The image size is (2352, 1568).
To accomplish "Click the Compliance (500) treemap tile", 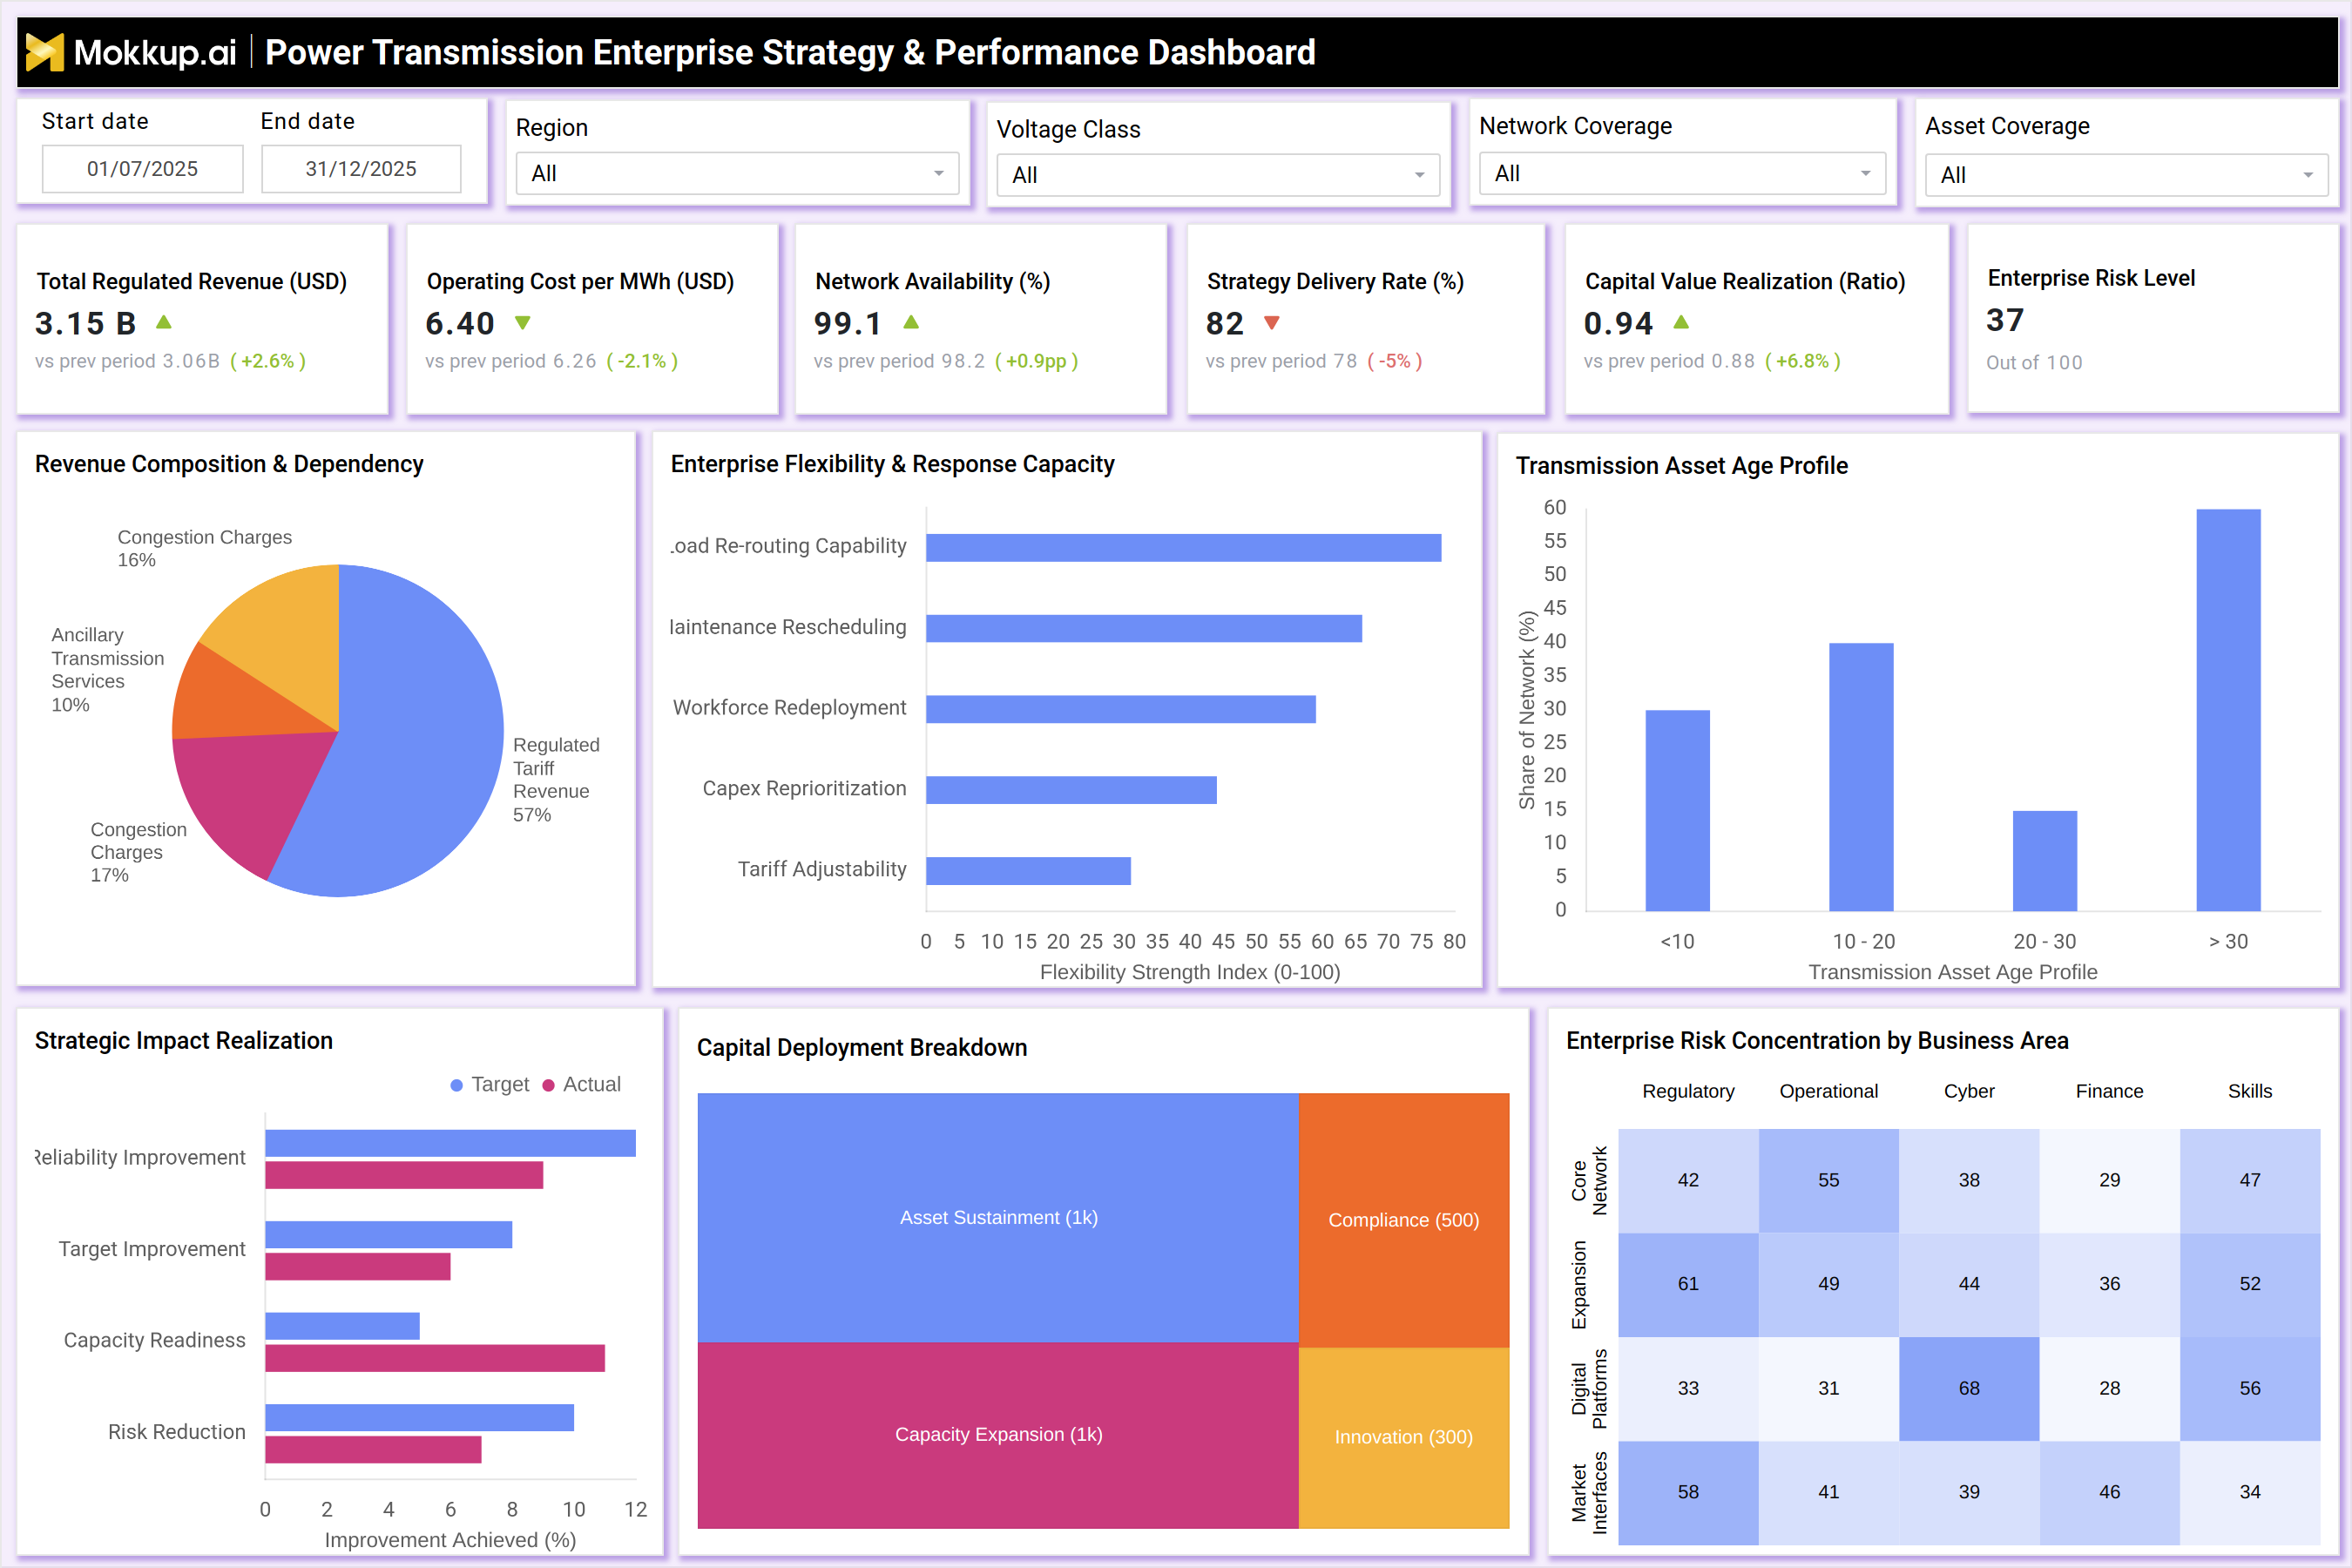I will click(x=1404, y=1220).
